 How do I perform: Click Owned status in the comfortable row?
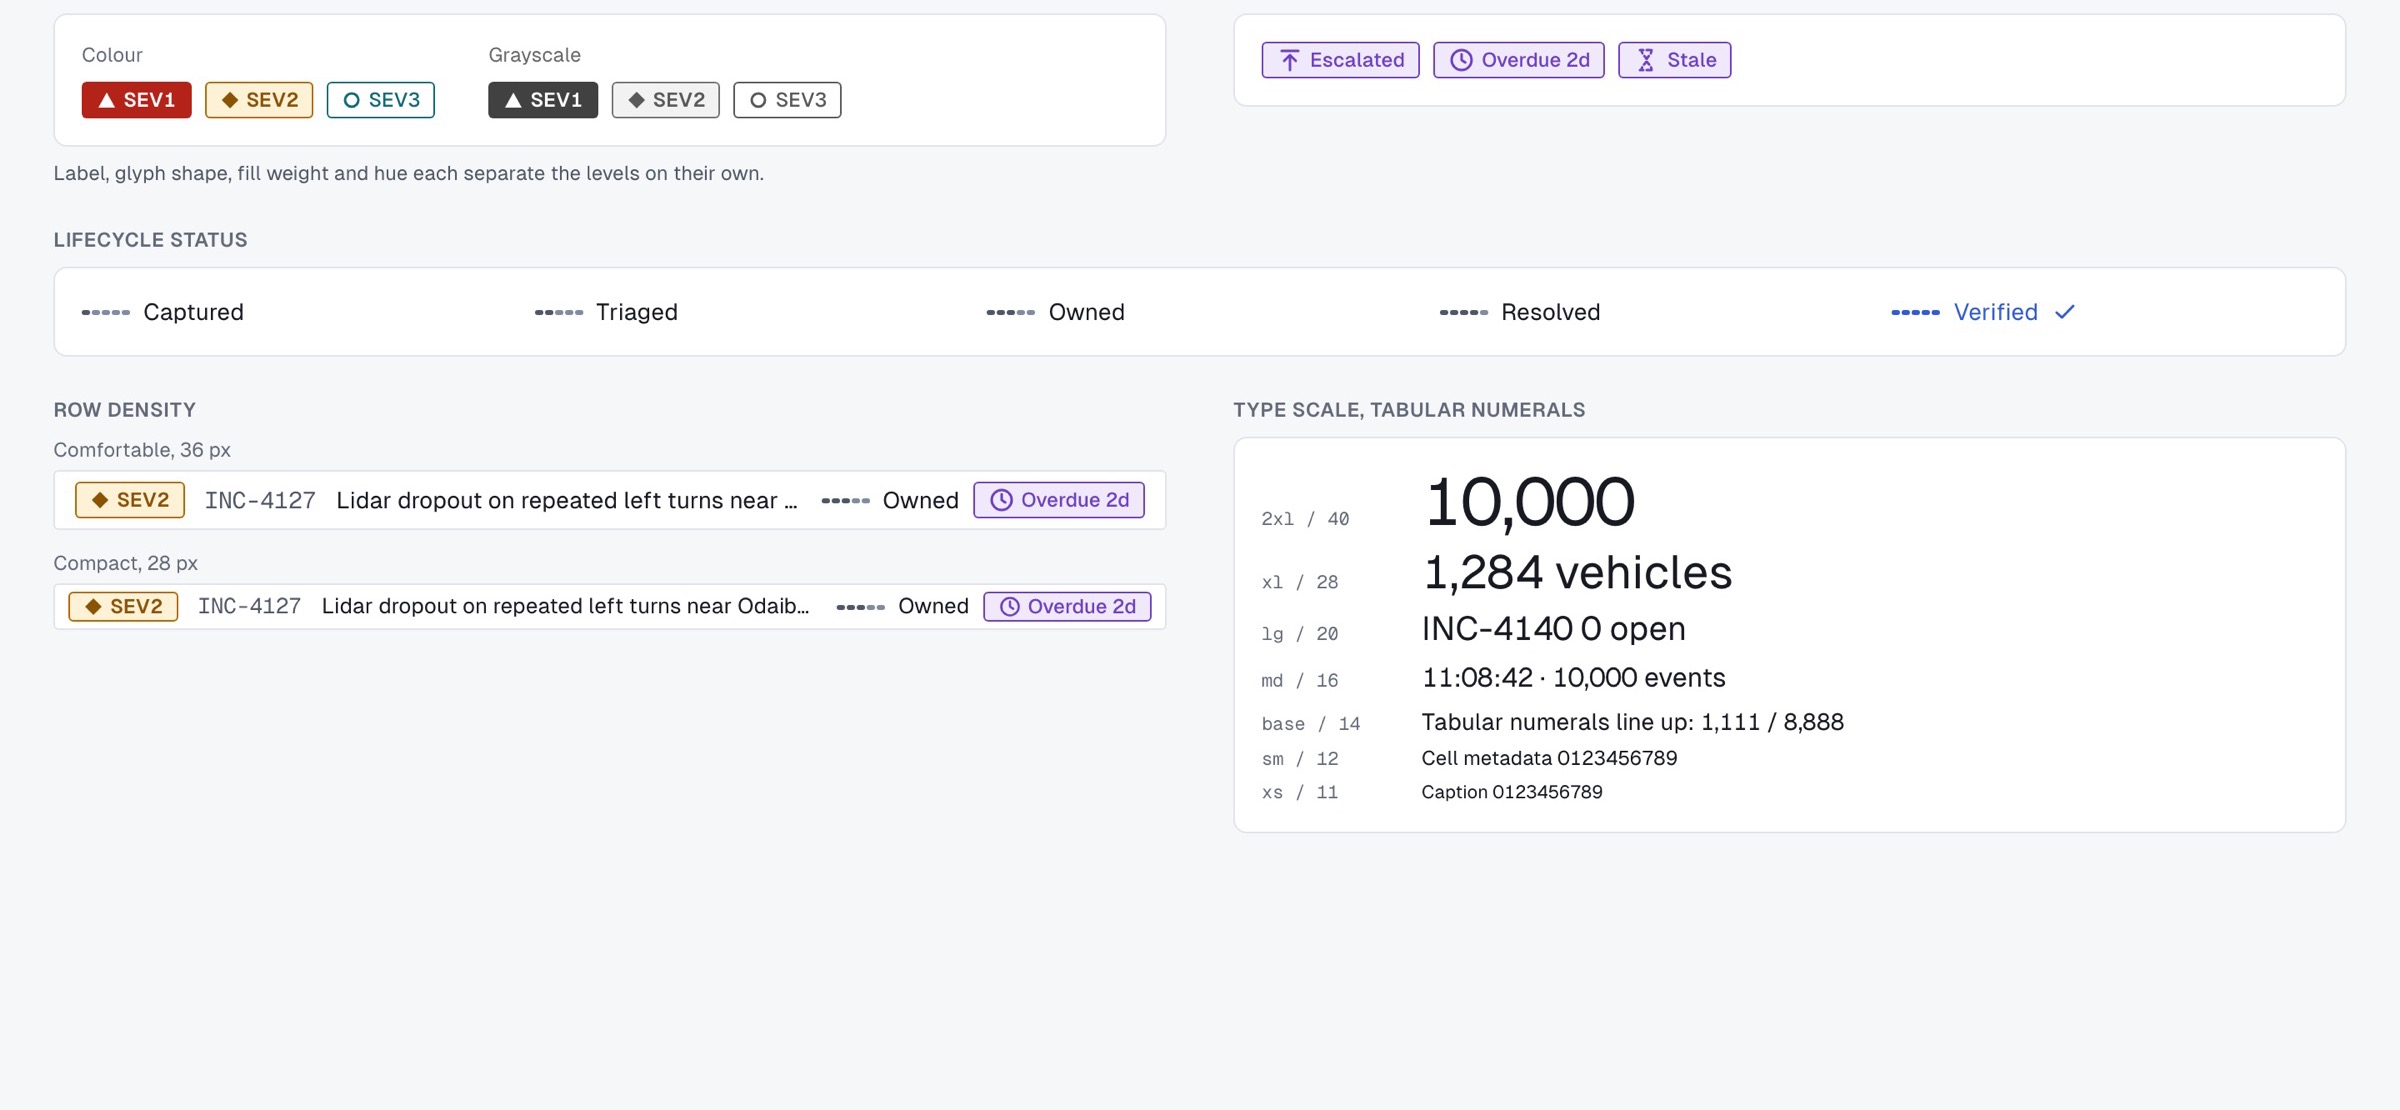coord(890,500)
